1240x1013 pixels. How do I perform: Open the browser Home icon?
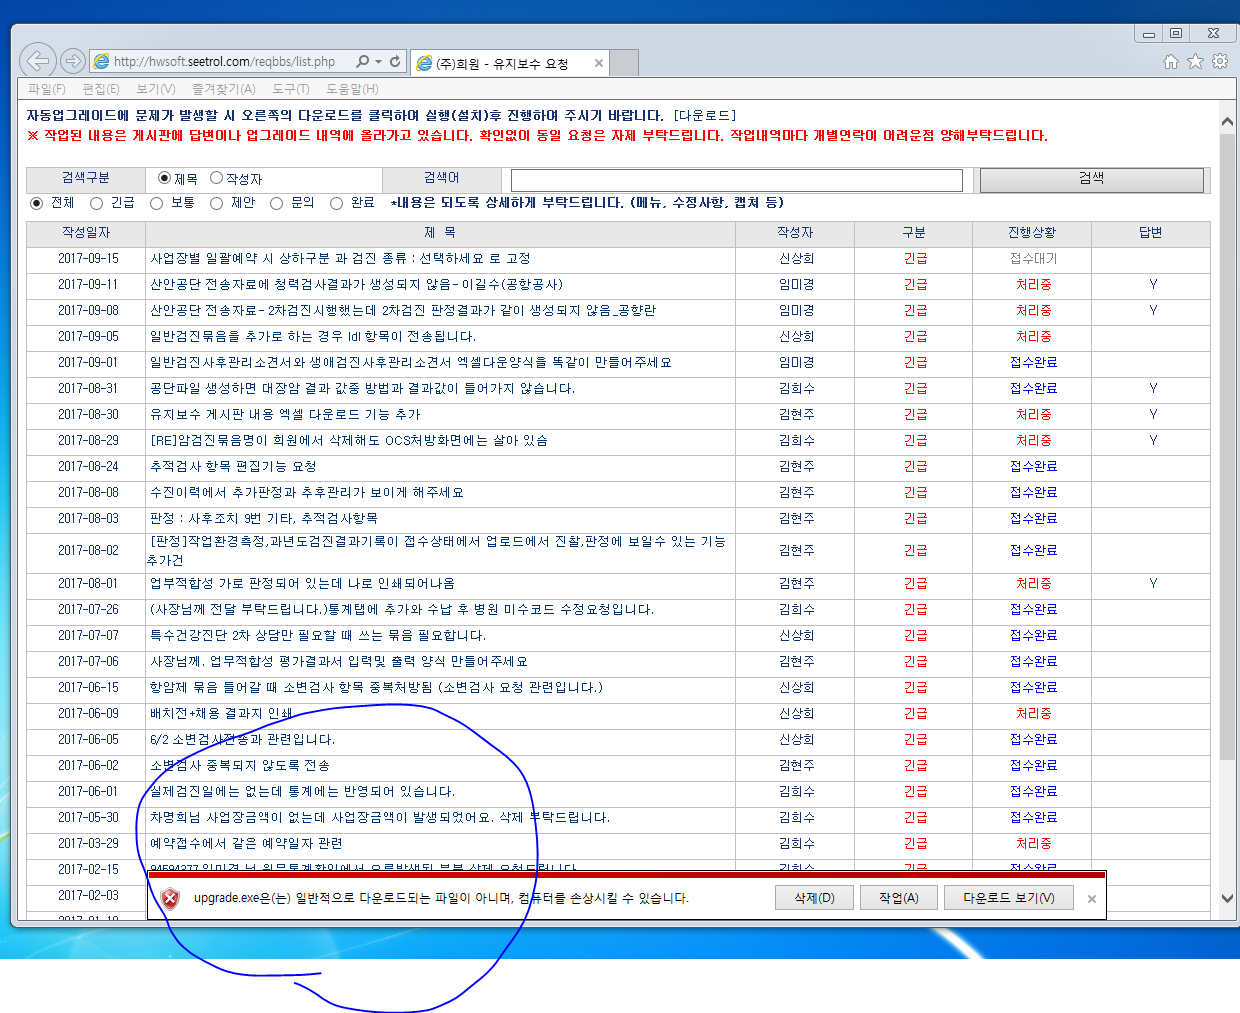(1171, 61)
